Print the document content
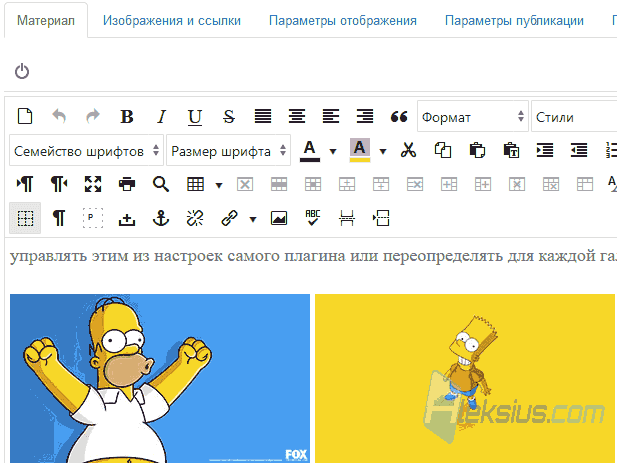 (127, 184)
